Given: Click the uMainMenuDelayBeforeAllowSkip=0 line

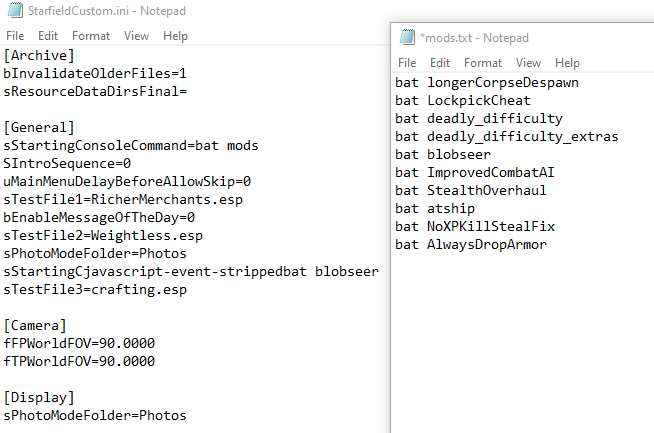Looking at the screenshot, I should click(127, 181).
